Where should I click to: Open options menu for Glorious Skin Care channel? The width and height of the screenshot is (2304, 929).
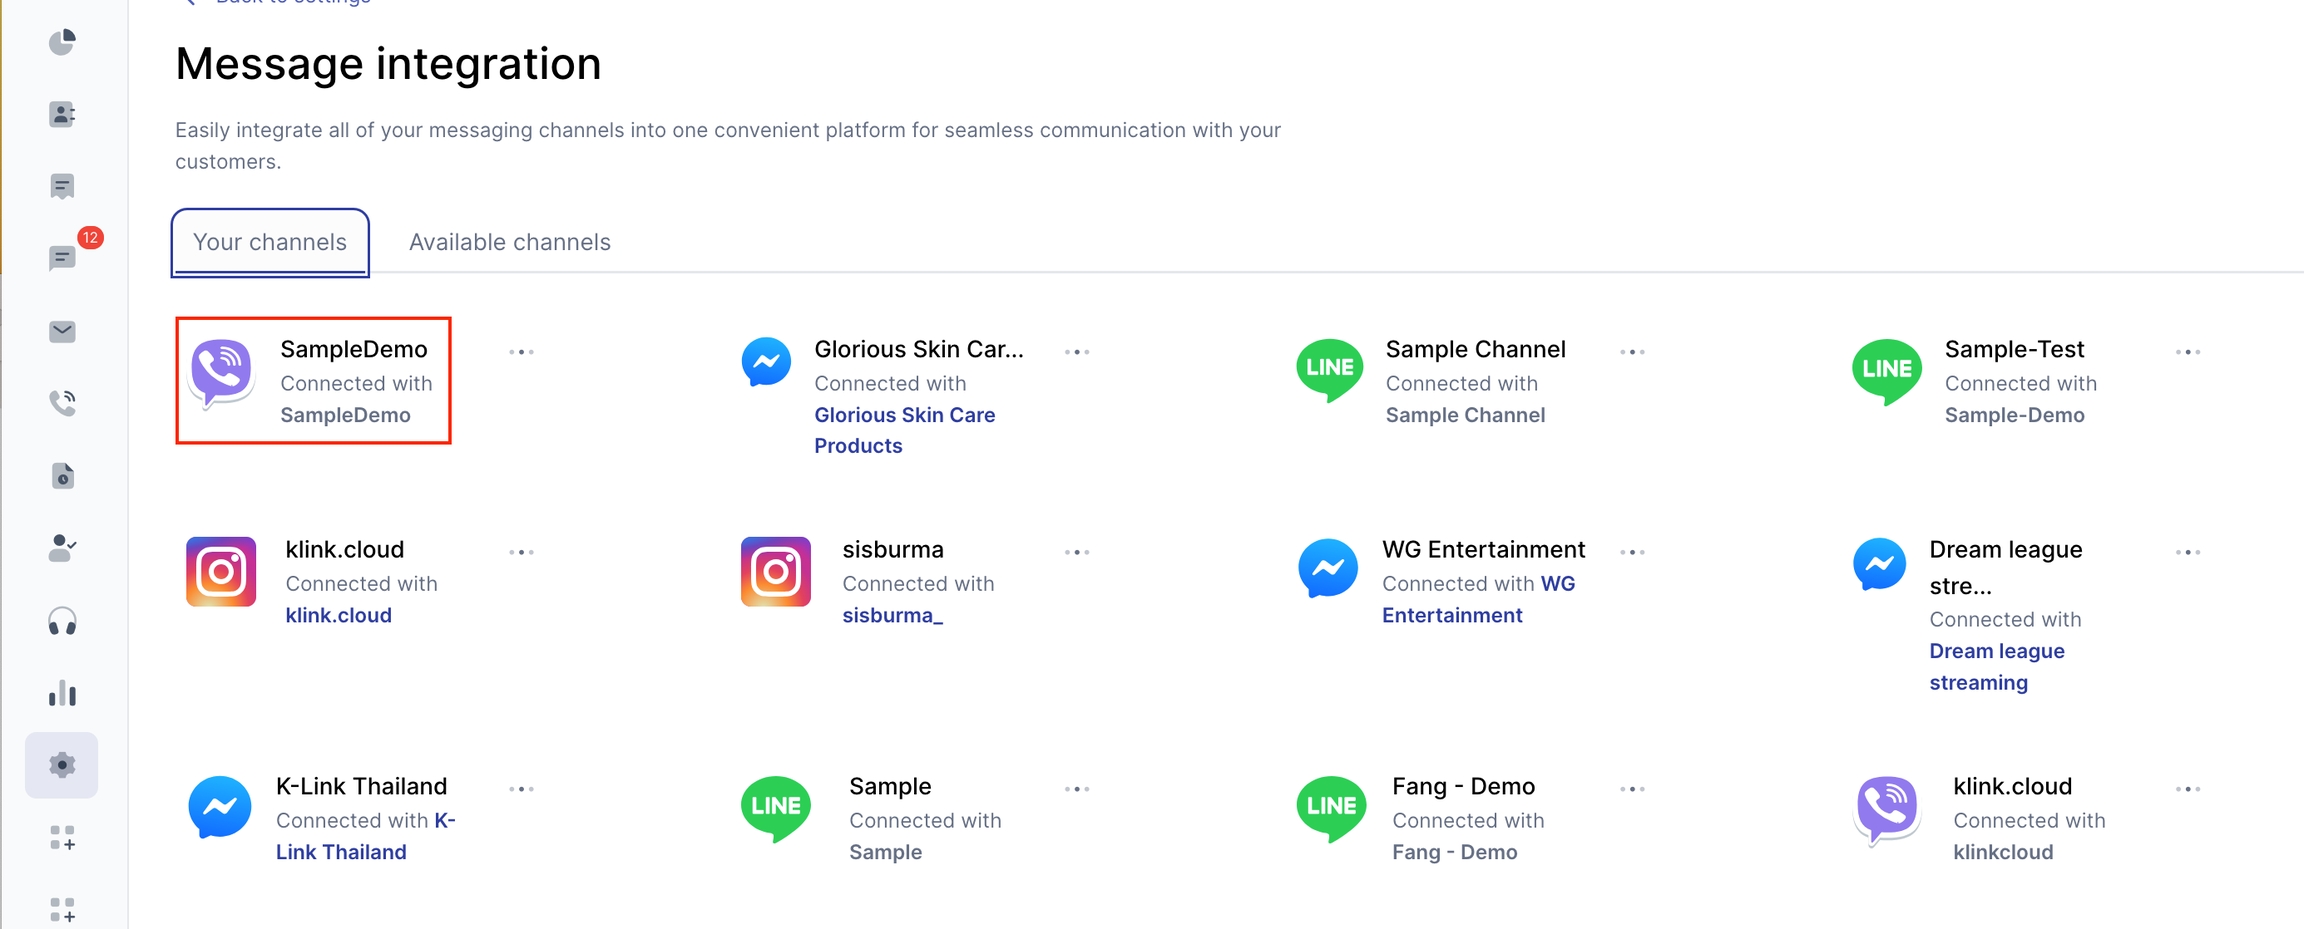1077,352
